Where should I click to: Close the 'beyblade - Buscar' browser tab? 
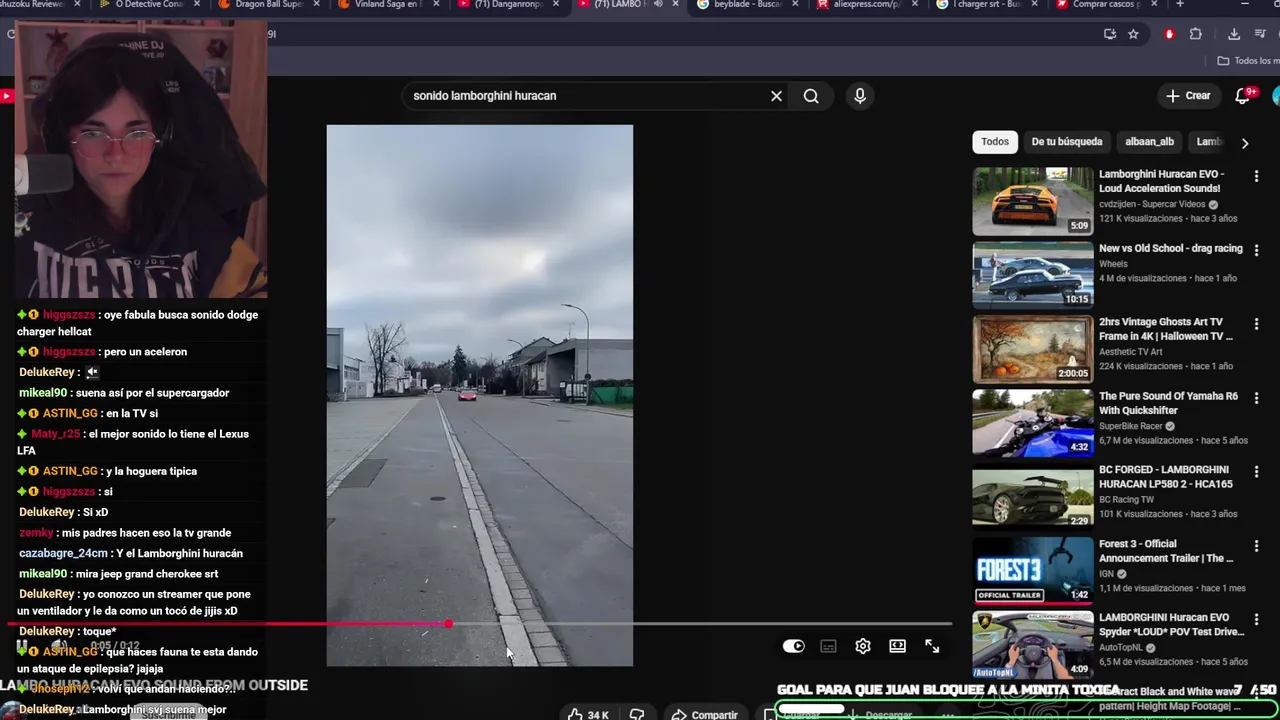796,5
